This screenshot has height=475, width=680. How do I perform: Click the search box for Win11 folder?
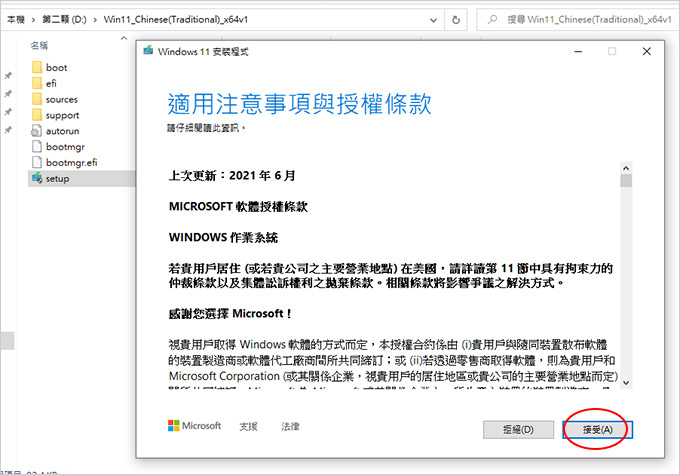(578, 20)
